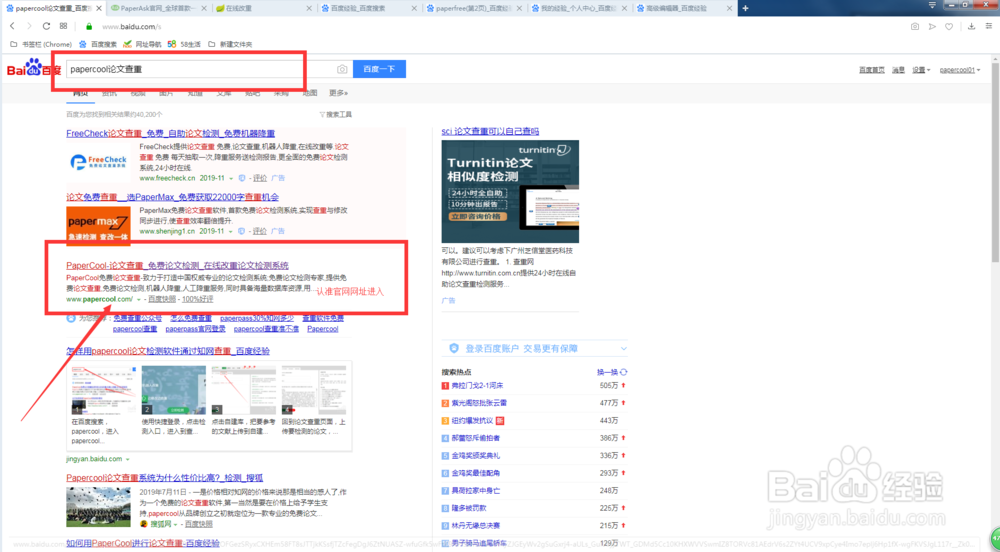The width and height of the screenshot is (1000, 552).
Task: Open the 58生活 bookmark
Action: tap(184, 44)
